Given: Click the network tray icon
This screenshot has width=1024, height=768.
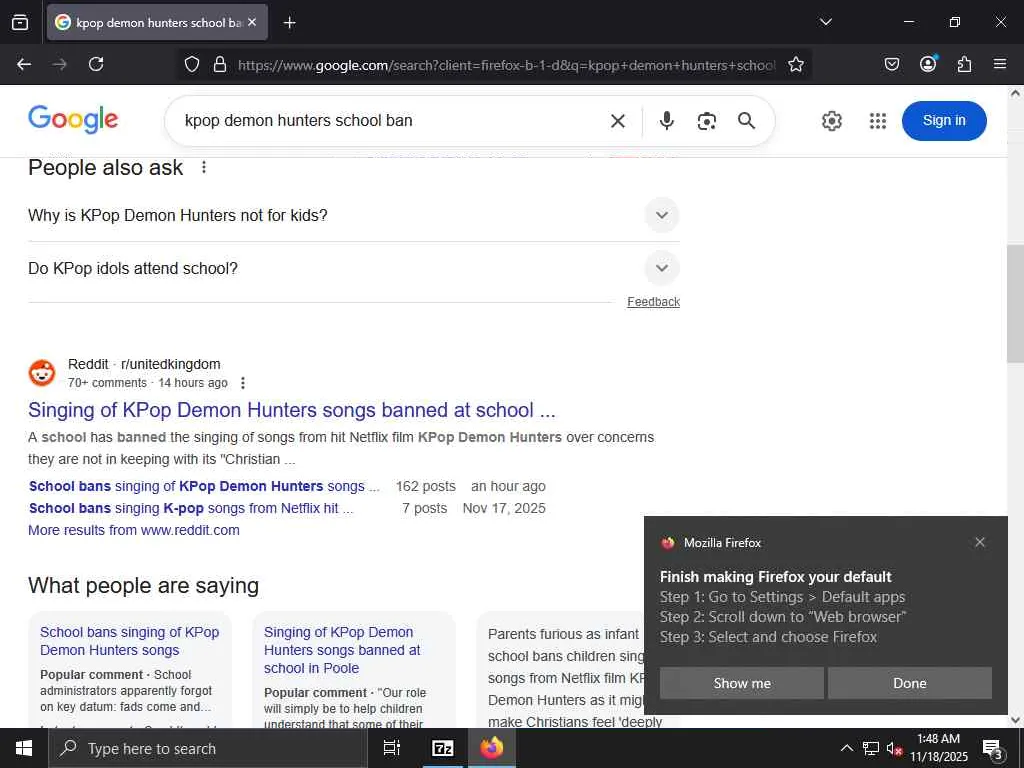Looking at the screenshot, I should (x=871, y=748).
